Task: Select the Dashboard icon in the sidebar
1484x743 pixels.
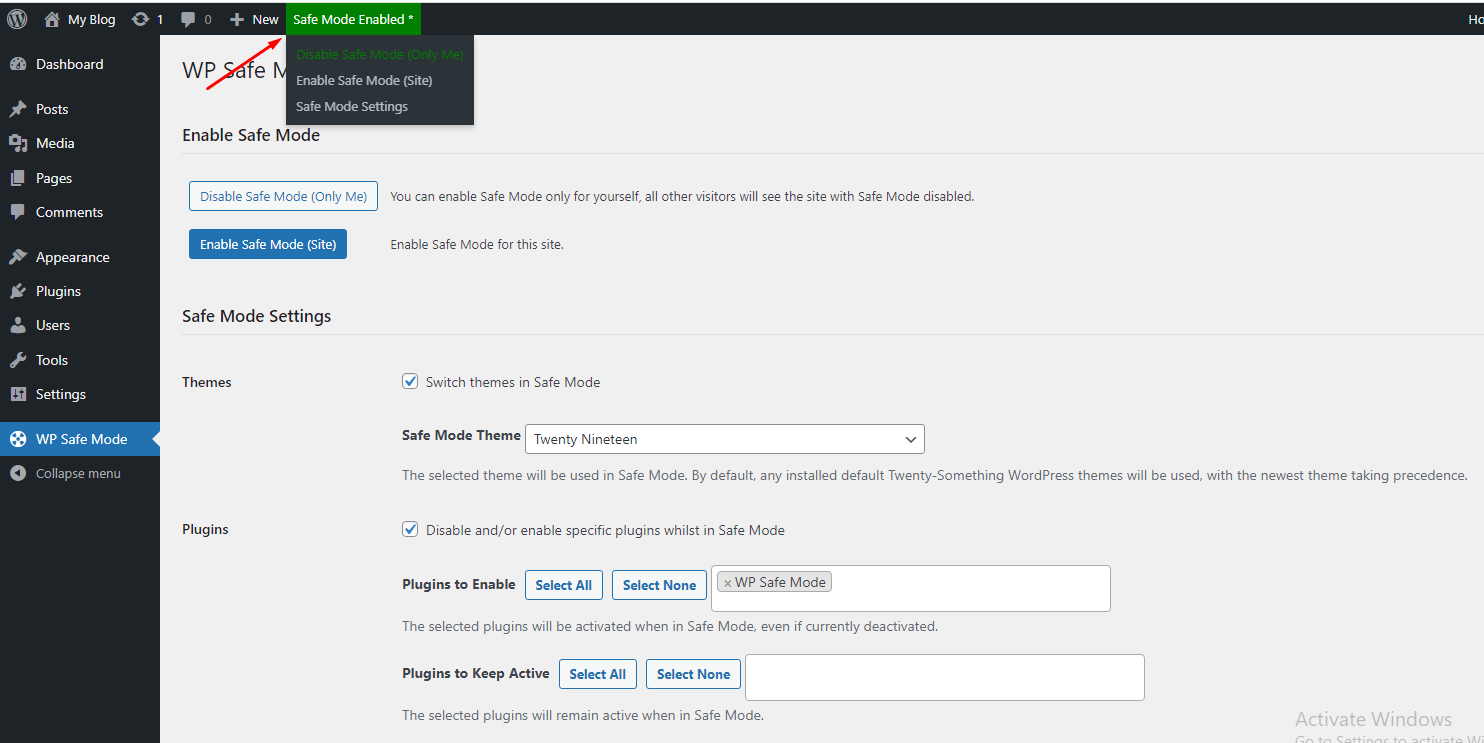Action: click(x=20, y=63)
